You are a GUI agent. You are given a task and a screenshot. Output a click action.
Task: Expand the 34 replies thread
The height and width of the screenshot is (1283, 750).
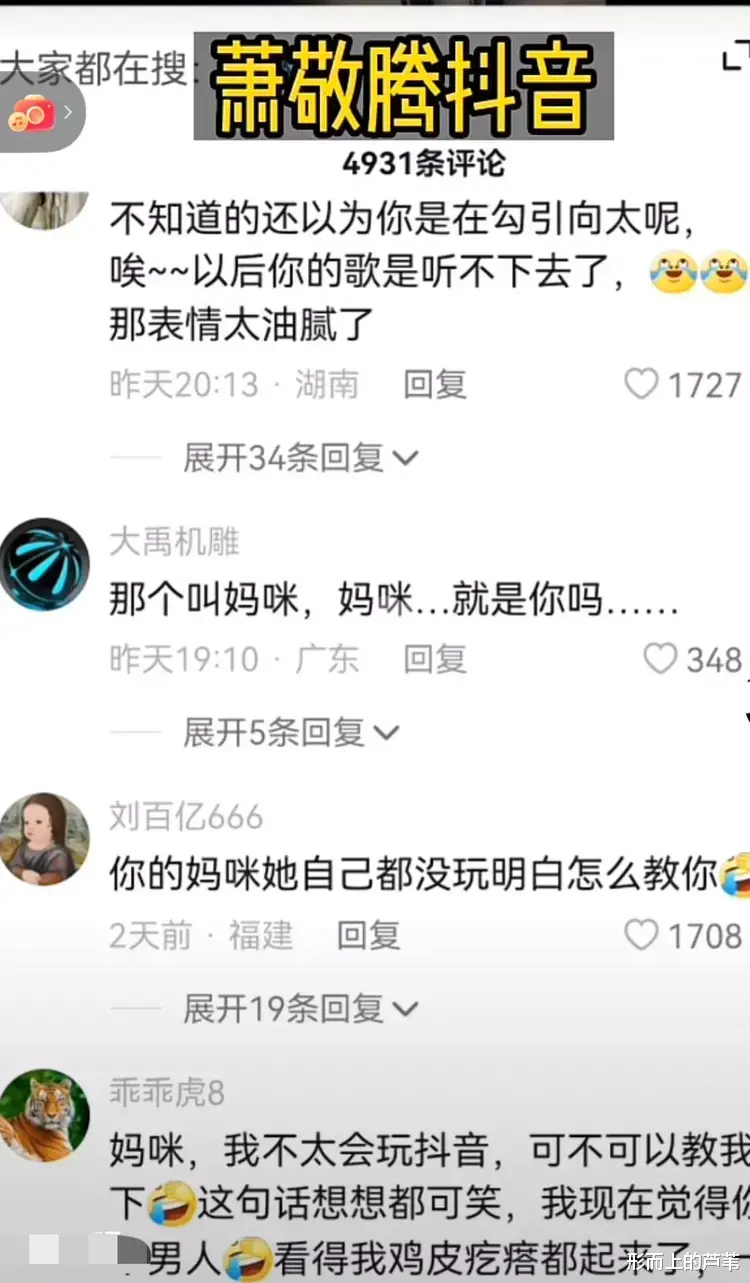pyautogui.click(x=300, y=458)
